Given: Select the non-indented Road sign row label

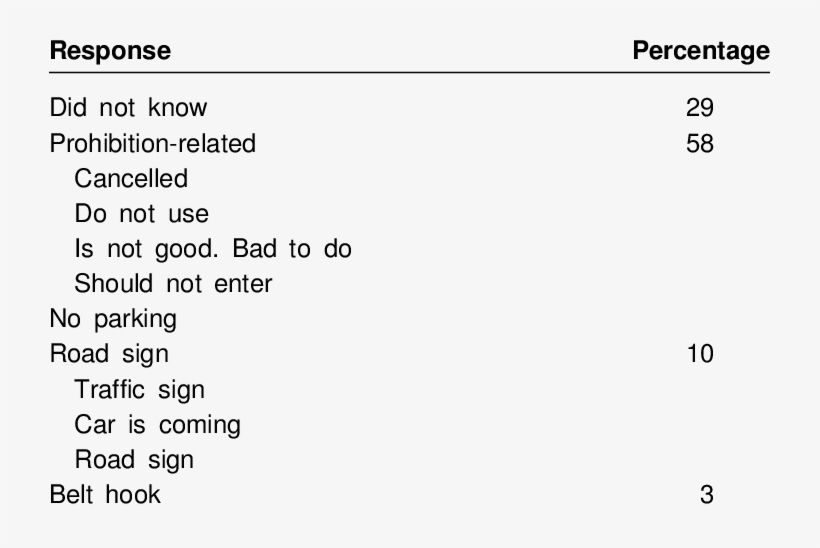Looking at the screenshot, I should pos(109,354).
